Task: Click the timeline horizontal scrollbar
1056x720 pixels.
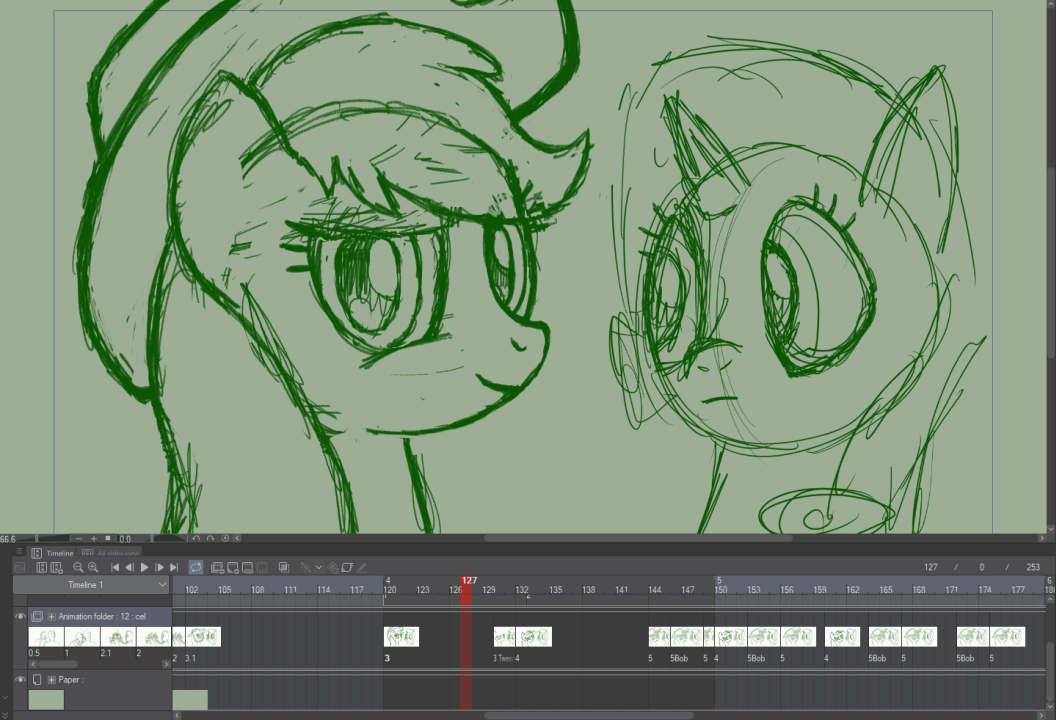Action: pos(589,715)
